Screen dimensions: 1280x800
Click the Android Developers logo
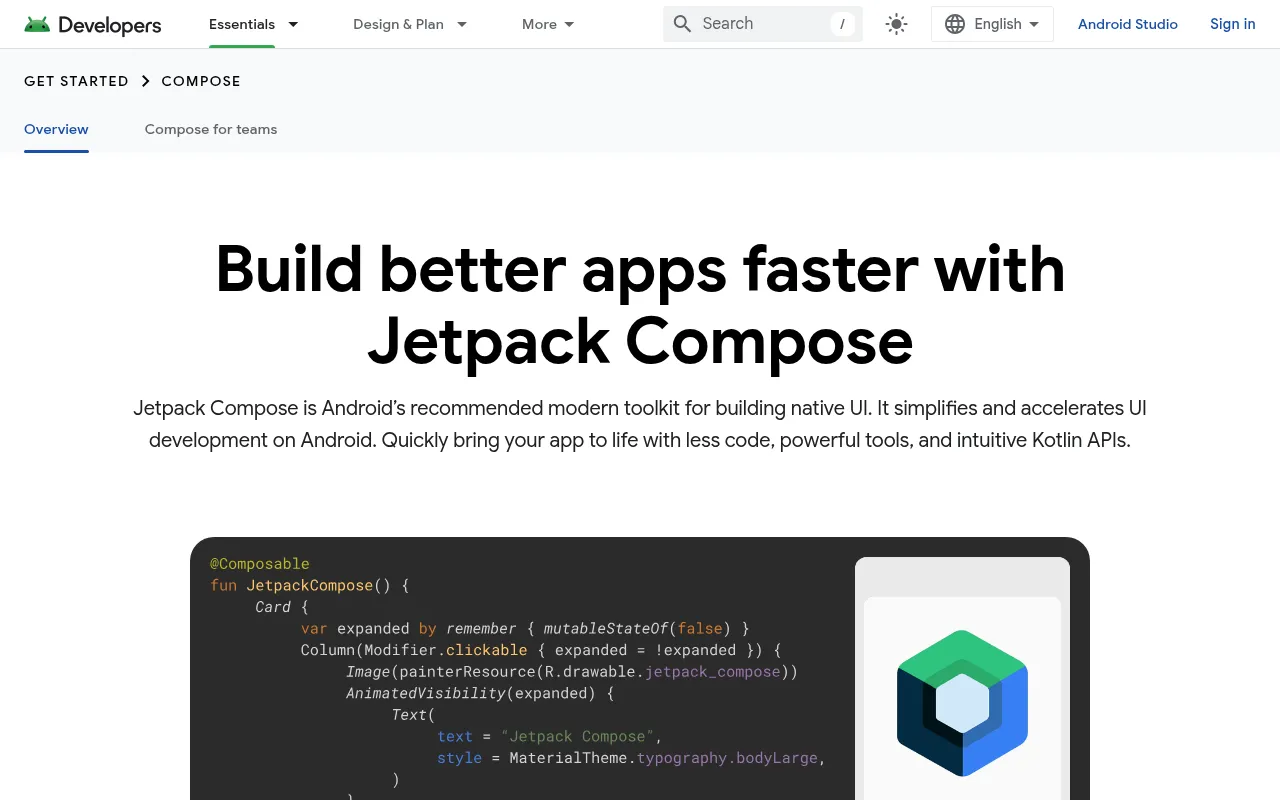pyautogui.click(x=93, y=24)
